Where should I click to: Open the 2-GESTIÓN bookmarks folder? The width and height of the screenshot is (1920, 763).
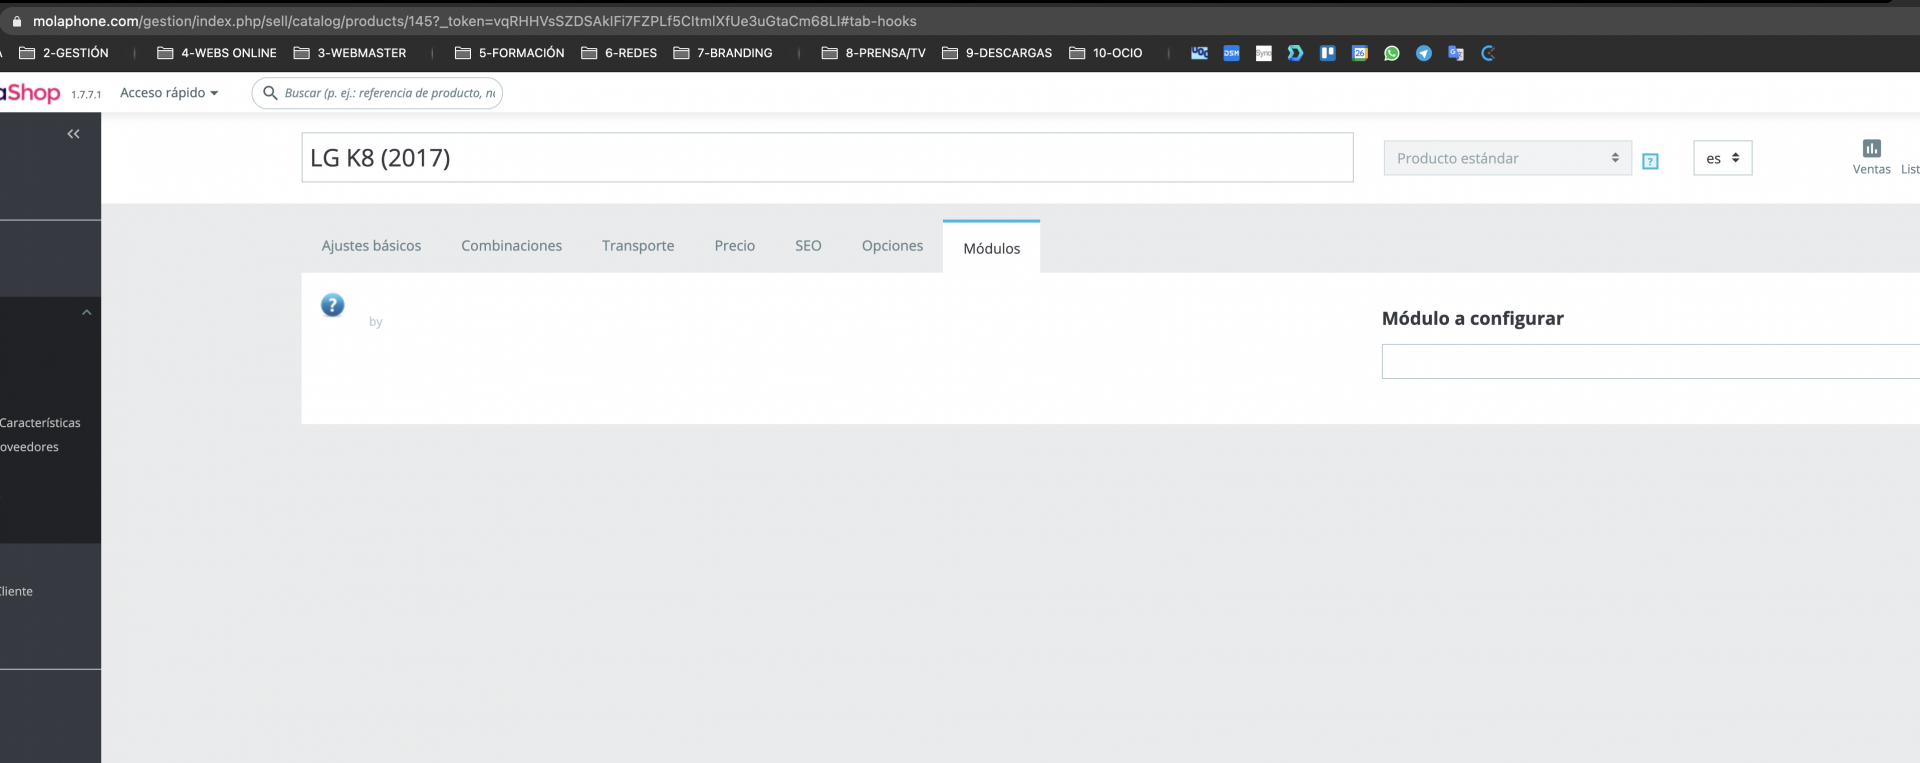[x=64, y=53]
